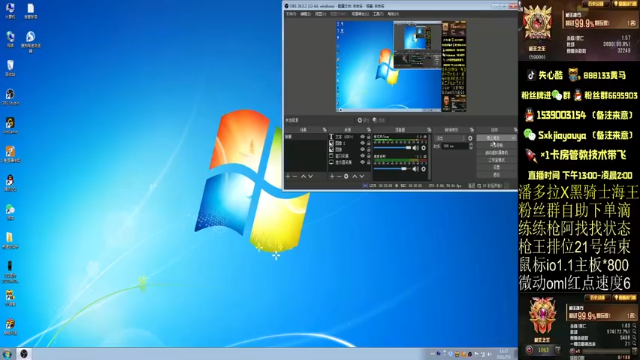Select the 图像 2 source row

350,143
